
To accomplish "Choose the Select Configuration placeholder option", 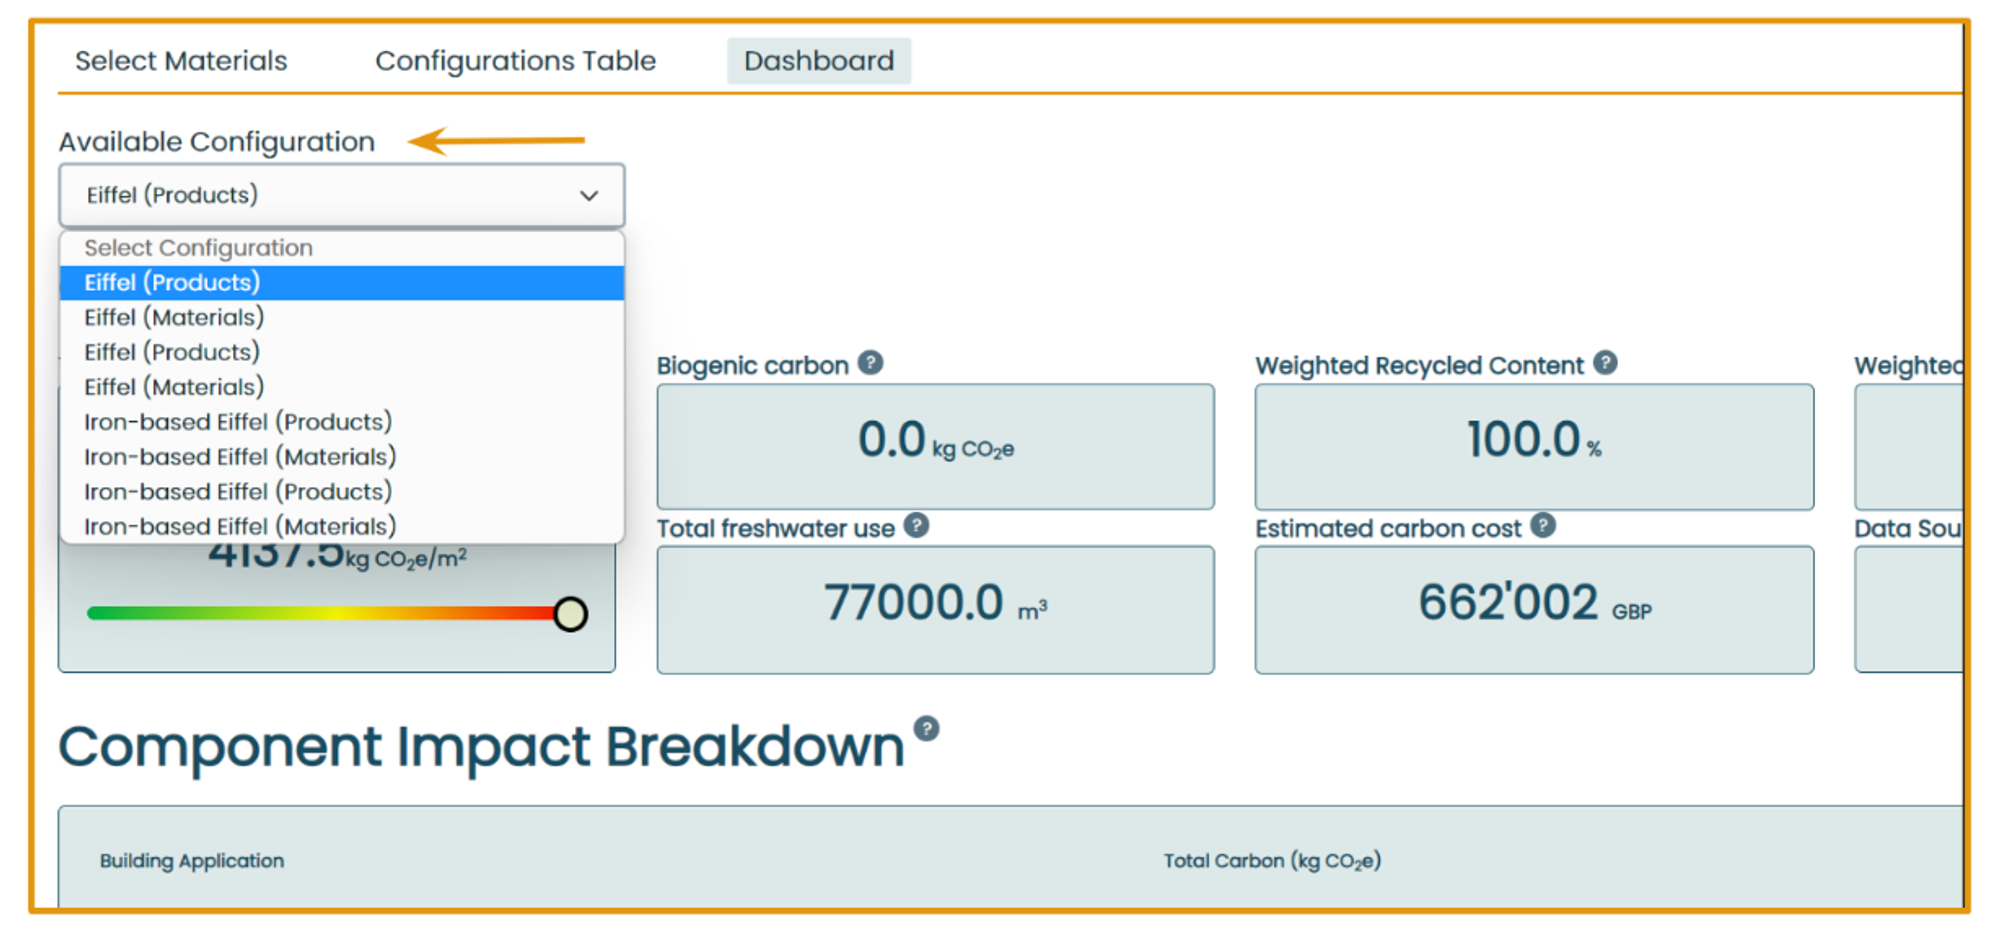I will point(198,248).
